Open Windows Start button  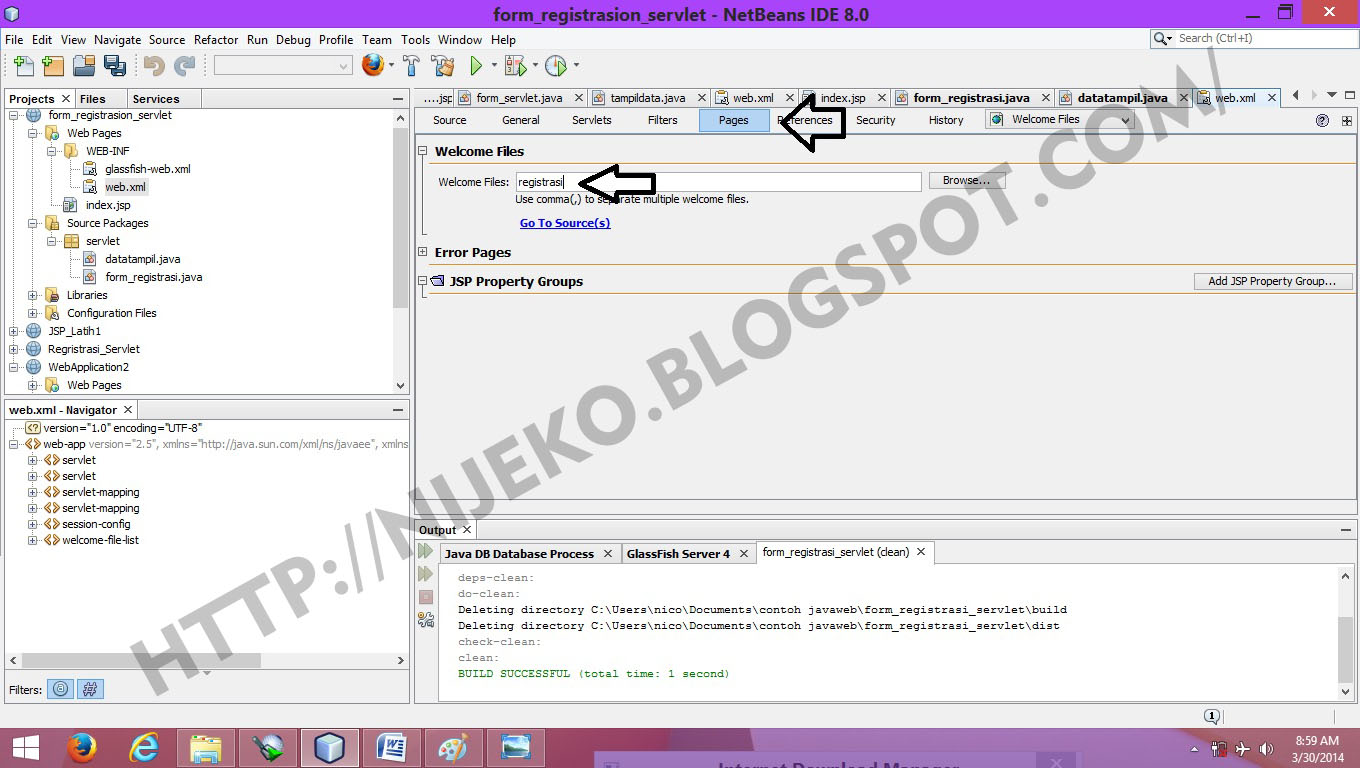coord(25,748)
